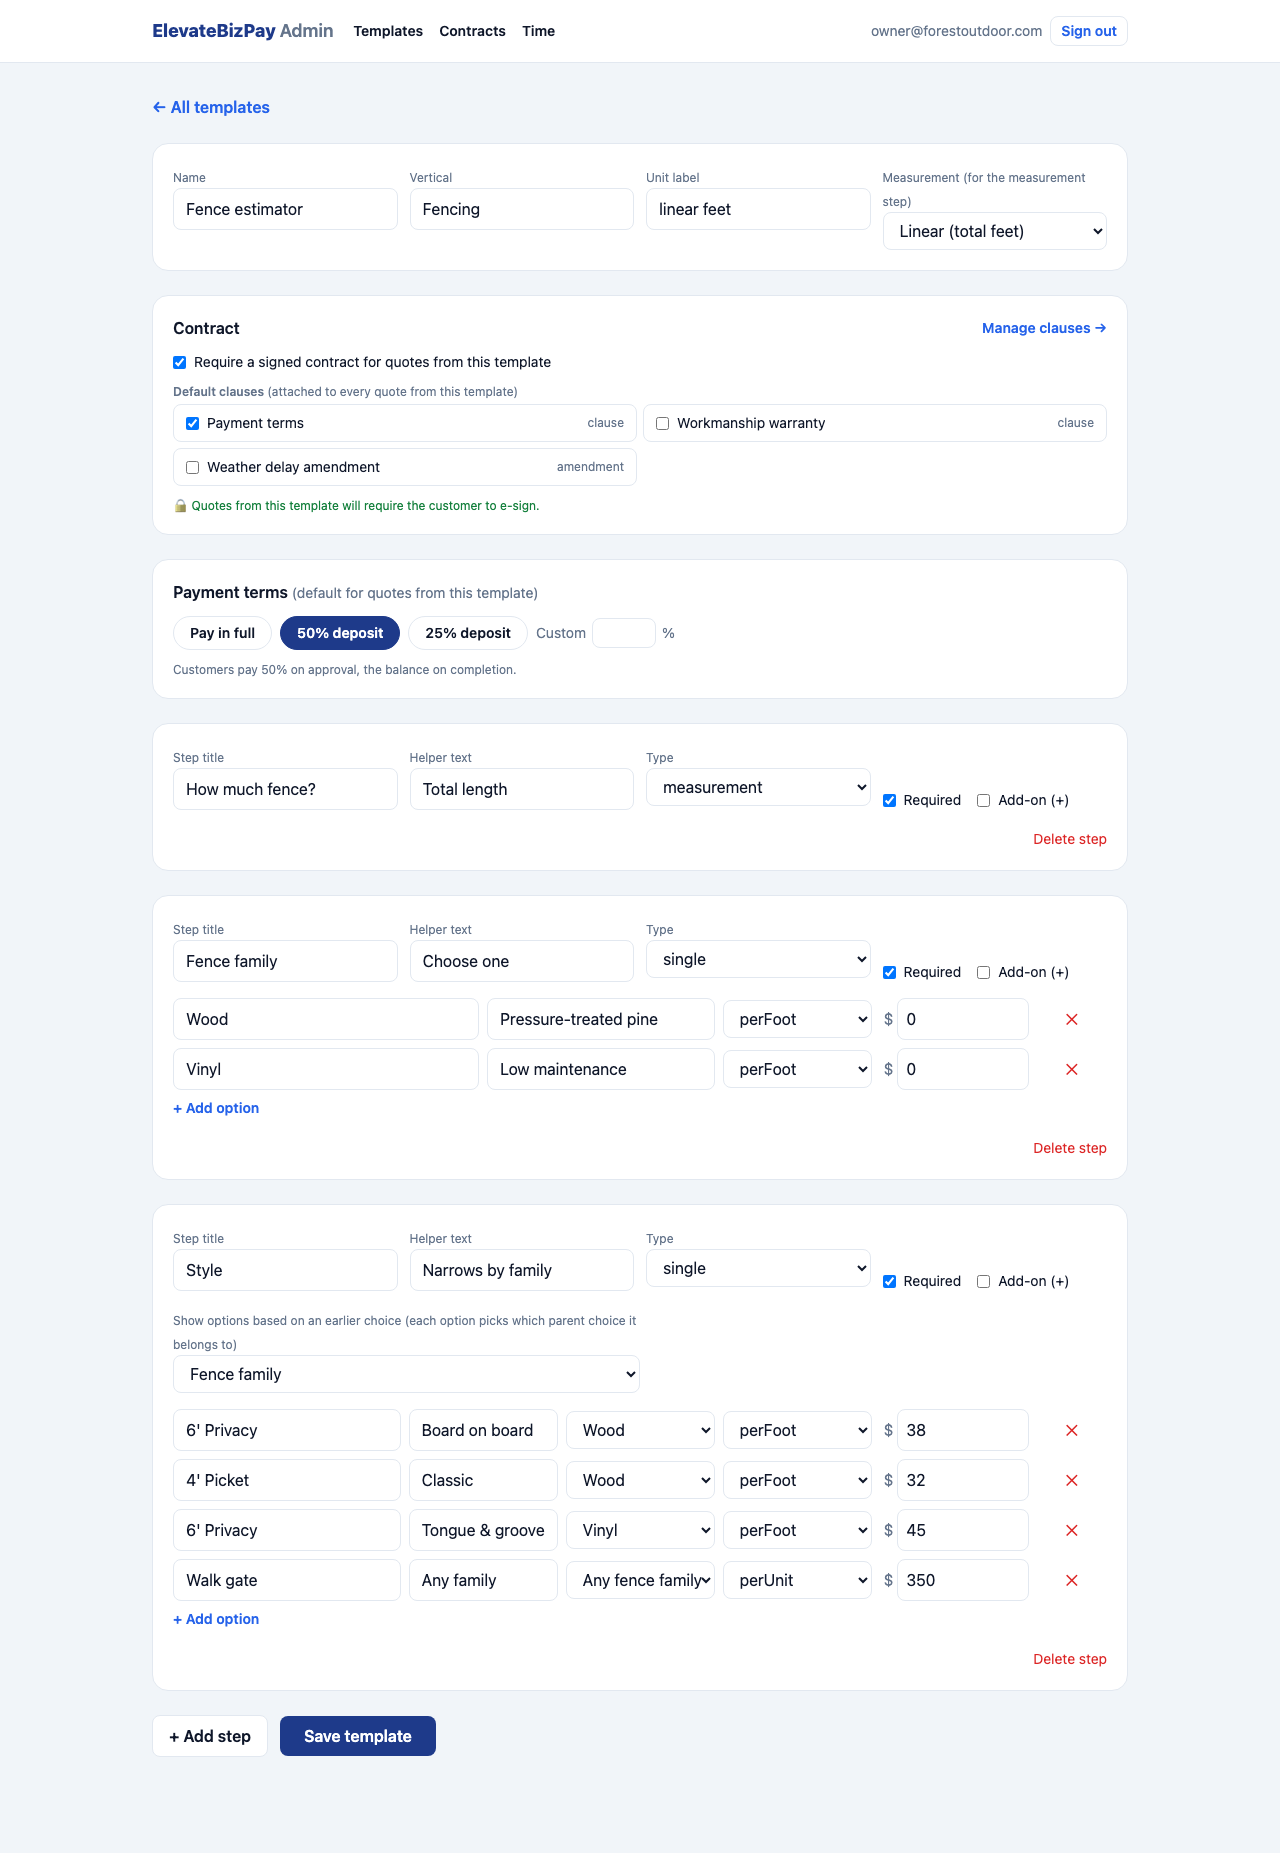Check the Weather delay amendment

point(193,467)
